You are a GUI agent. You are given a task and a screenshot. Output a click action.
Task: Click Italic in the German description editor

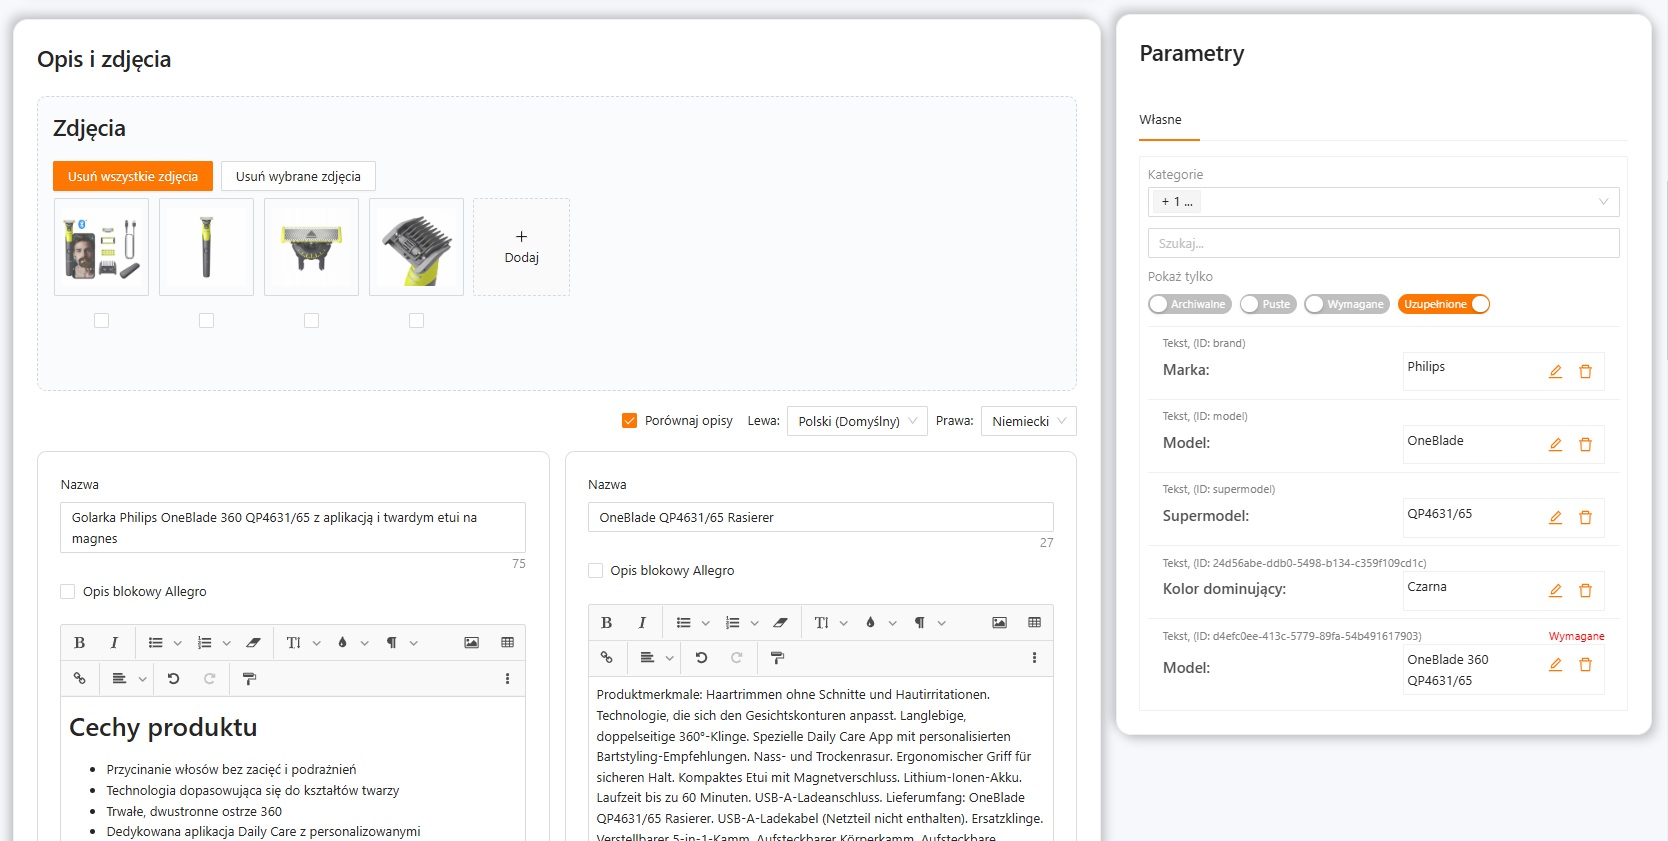coord(642,623)
